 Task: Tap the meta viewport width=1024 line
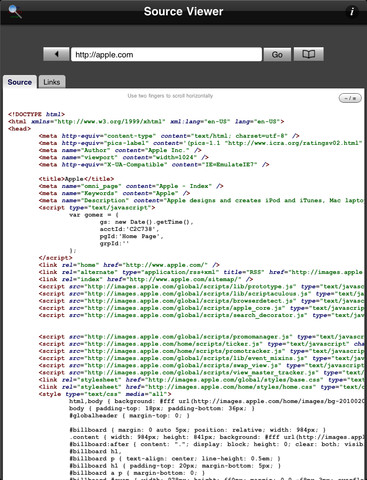coord(124,157)
